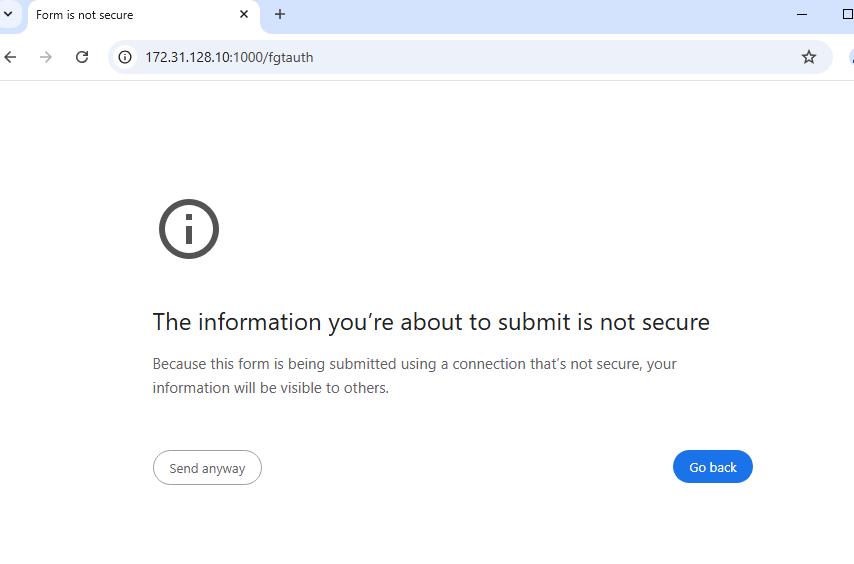
Task: Navigate back with the browser back arrow
Action: 11,57
